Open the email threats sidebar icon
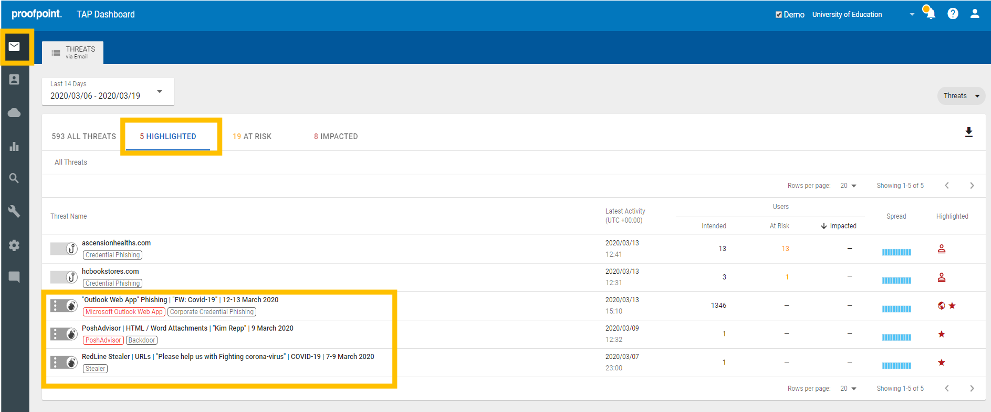The height and width of the screenshot is (412, 991). 14,46
